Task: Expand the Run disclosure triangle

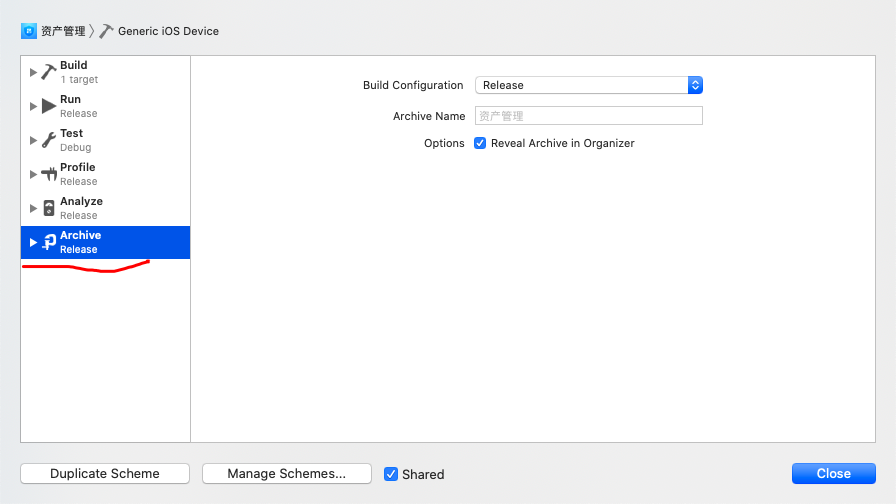Action: click(x=33, y=106)
